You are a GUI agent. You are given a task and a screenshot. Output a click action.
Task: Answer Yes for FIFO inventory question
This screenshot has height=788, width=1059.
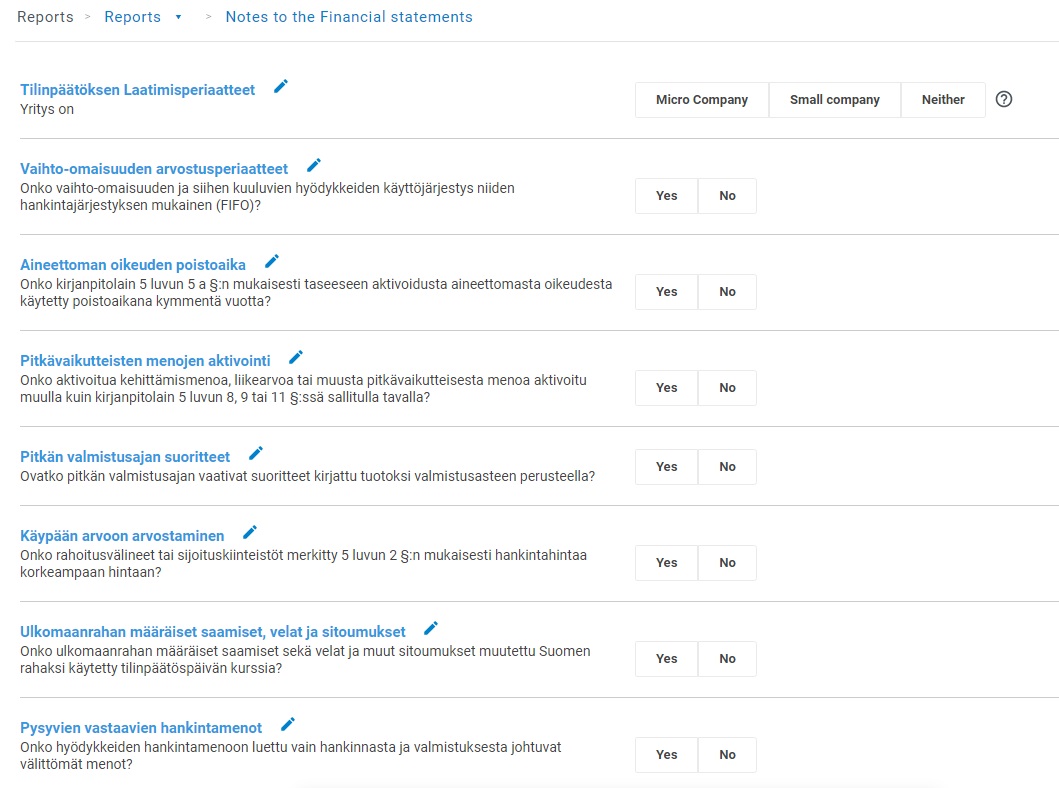[x=667, y=196]
